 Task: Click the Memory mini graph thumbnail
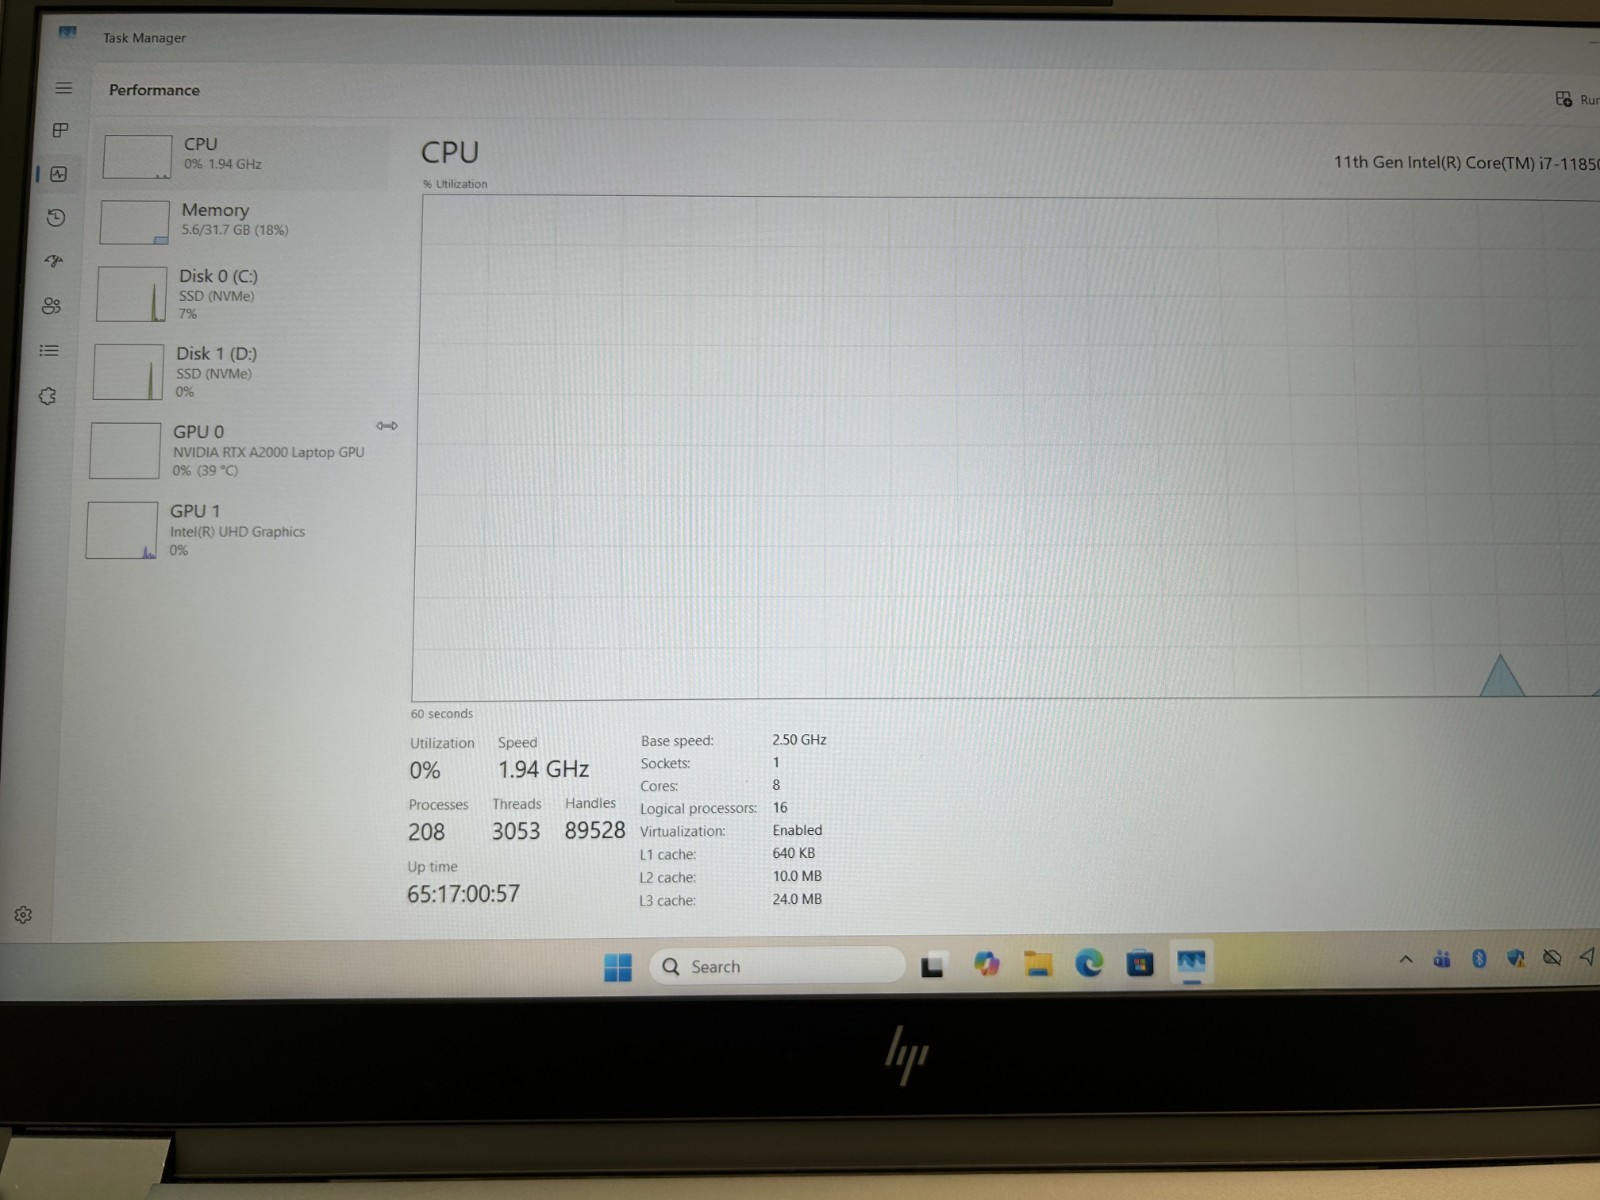point(134,222)
